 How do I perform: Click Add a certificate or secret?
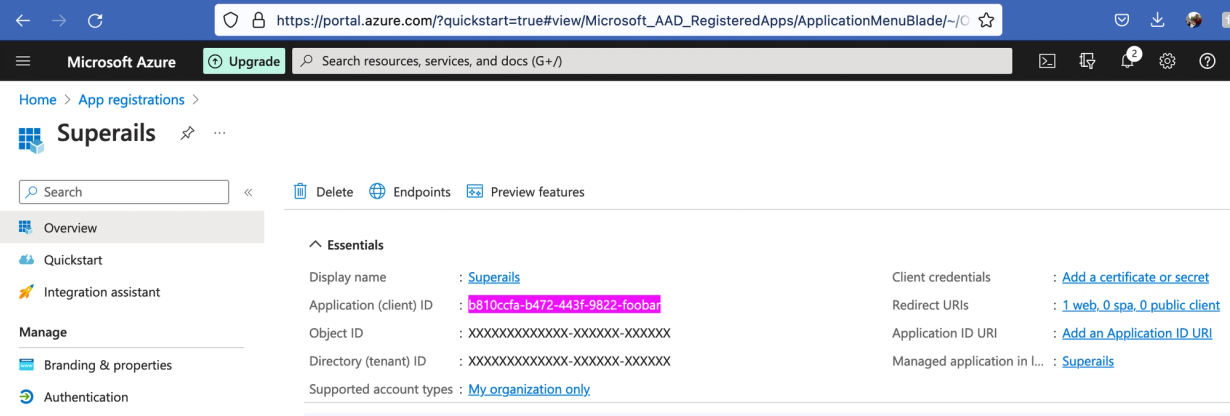[1135, 277]
